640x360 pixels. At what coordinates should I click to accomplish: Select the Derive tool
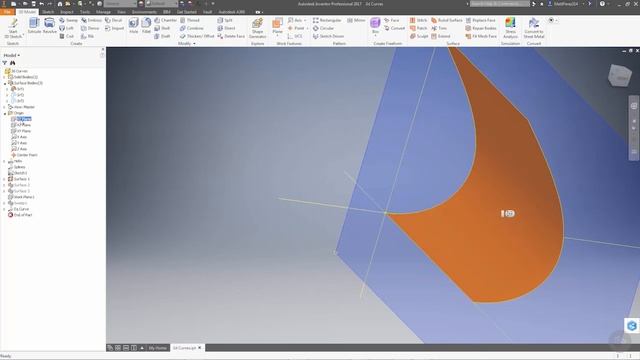90,28
